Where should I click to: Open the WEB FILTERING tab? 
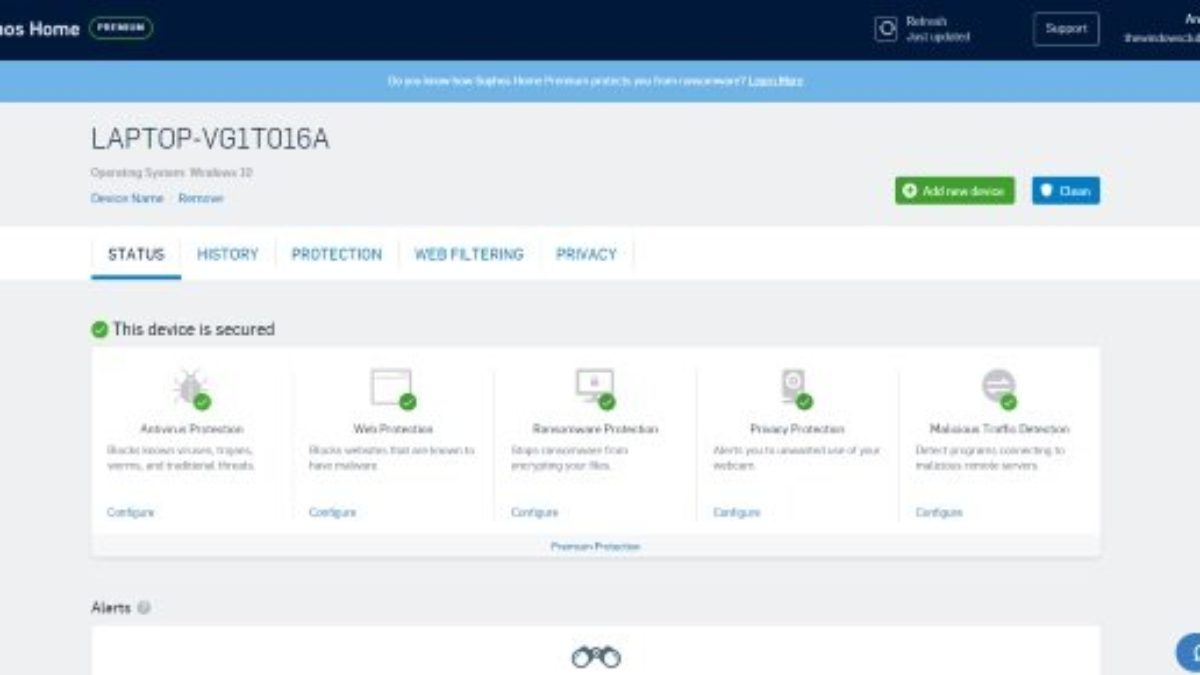point(469,254)
